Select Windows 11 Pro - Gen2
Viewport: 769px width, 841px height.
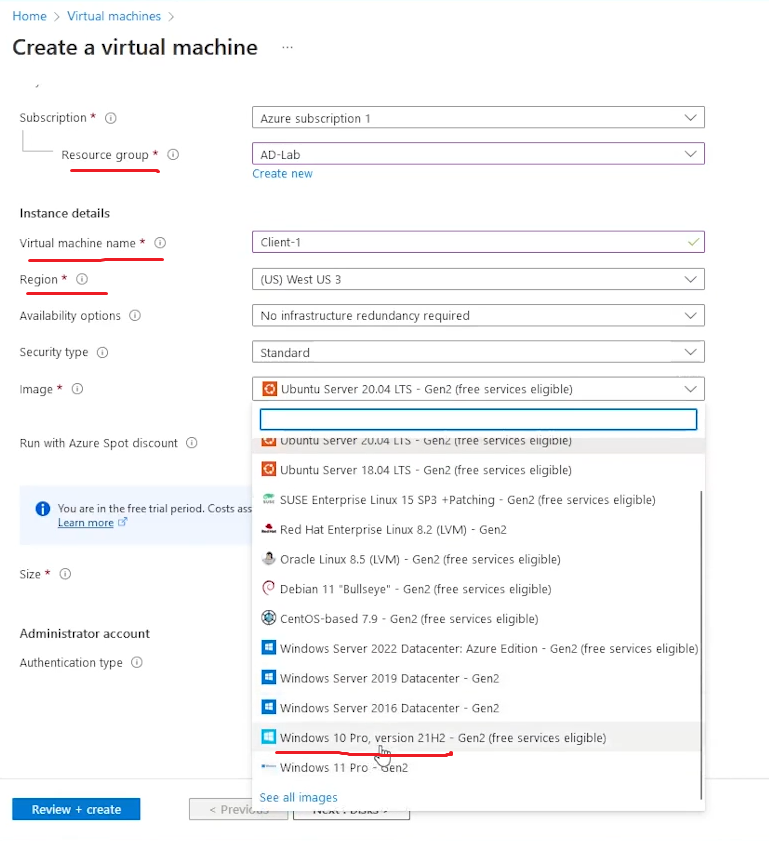[476, 768]
